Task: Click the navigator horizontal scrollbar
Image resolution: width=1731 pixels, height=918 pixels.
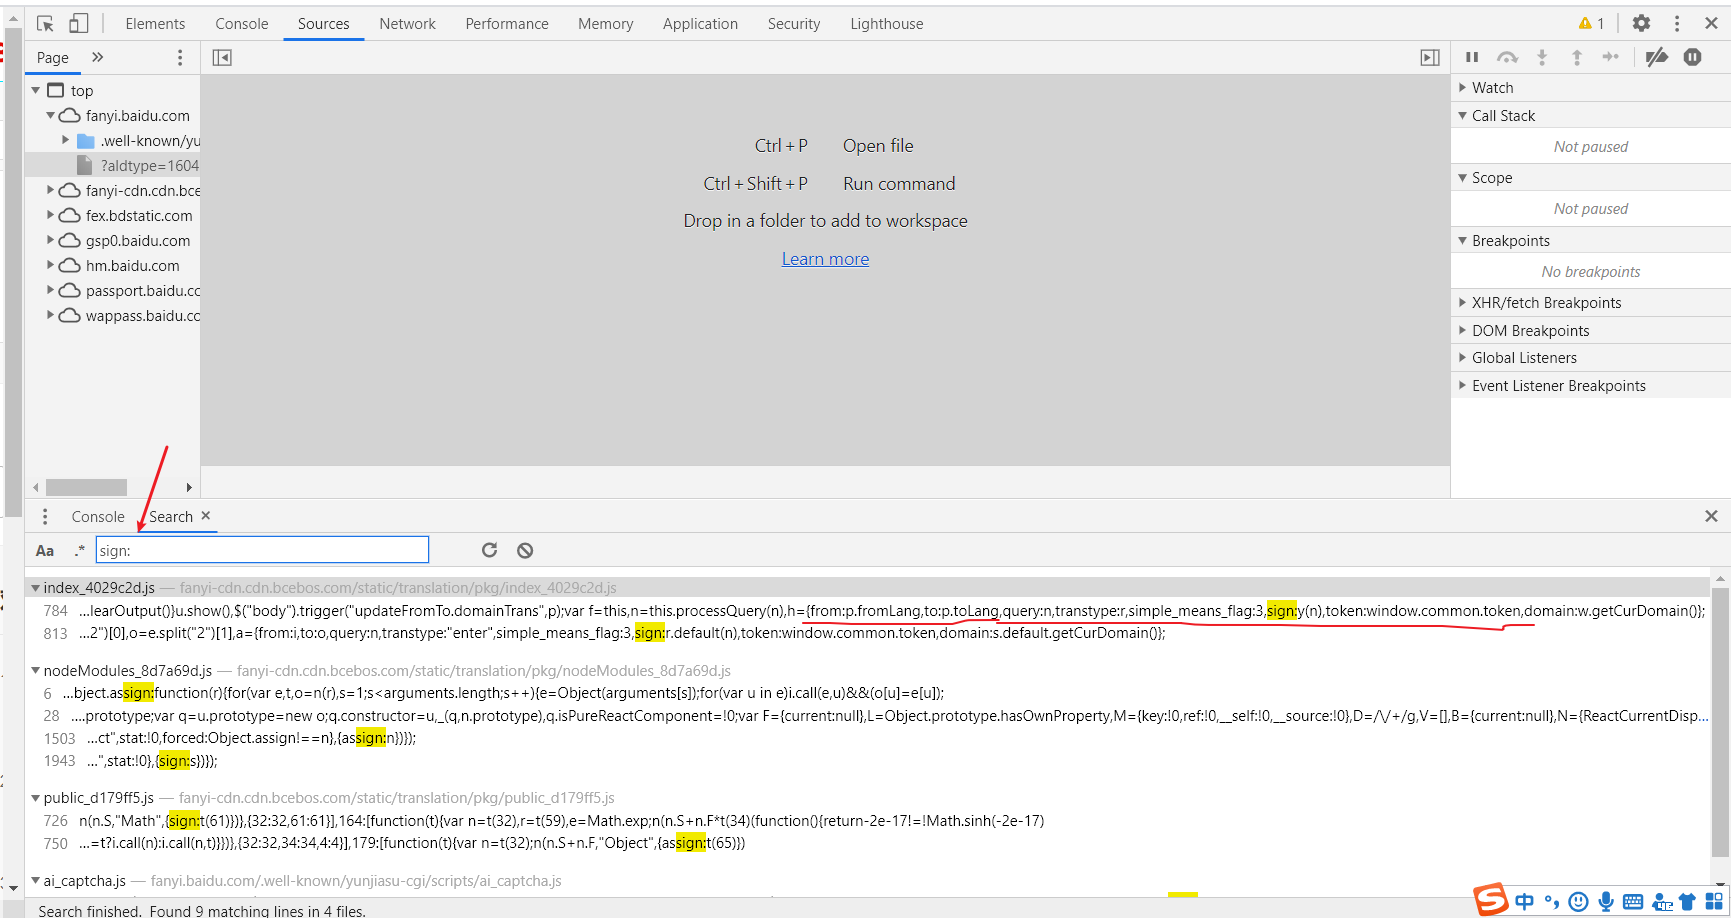Action: [86, 487]
